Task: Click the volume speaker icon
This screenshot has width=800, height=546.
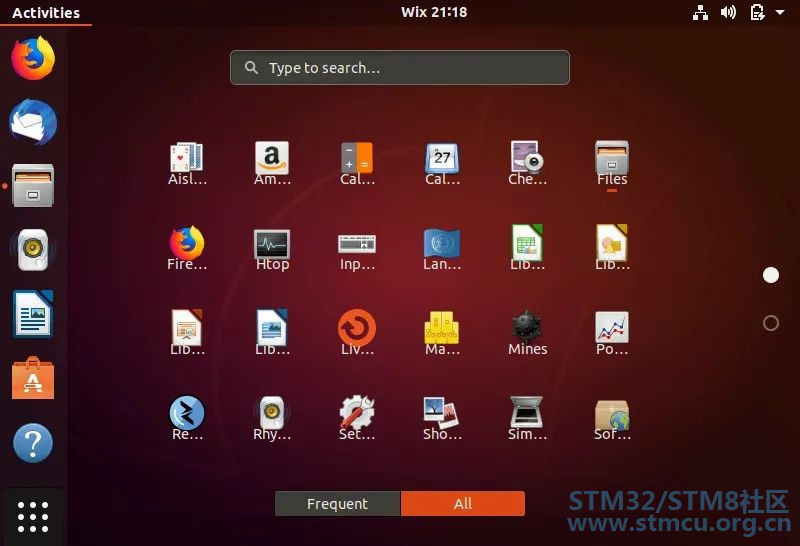Action: [x=728, y=12]
